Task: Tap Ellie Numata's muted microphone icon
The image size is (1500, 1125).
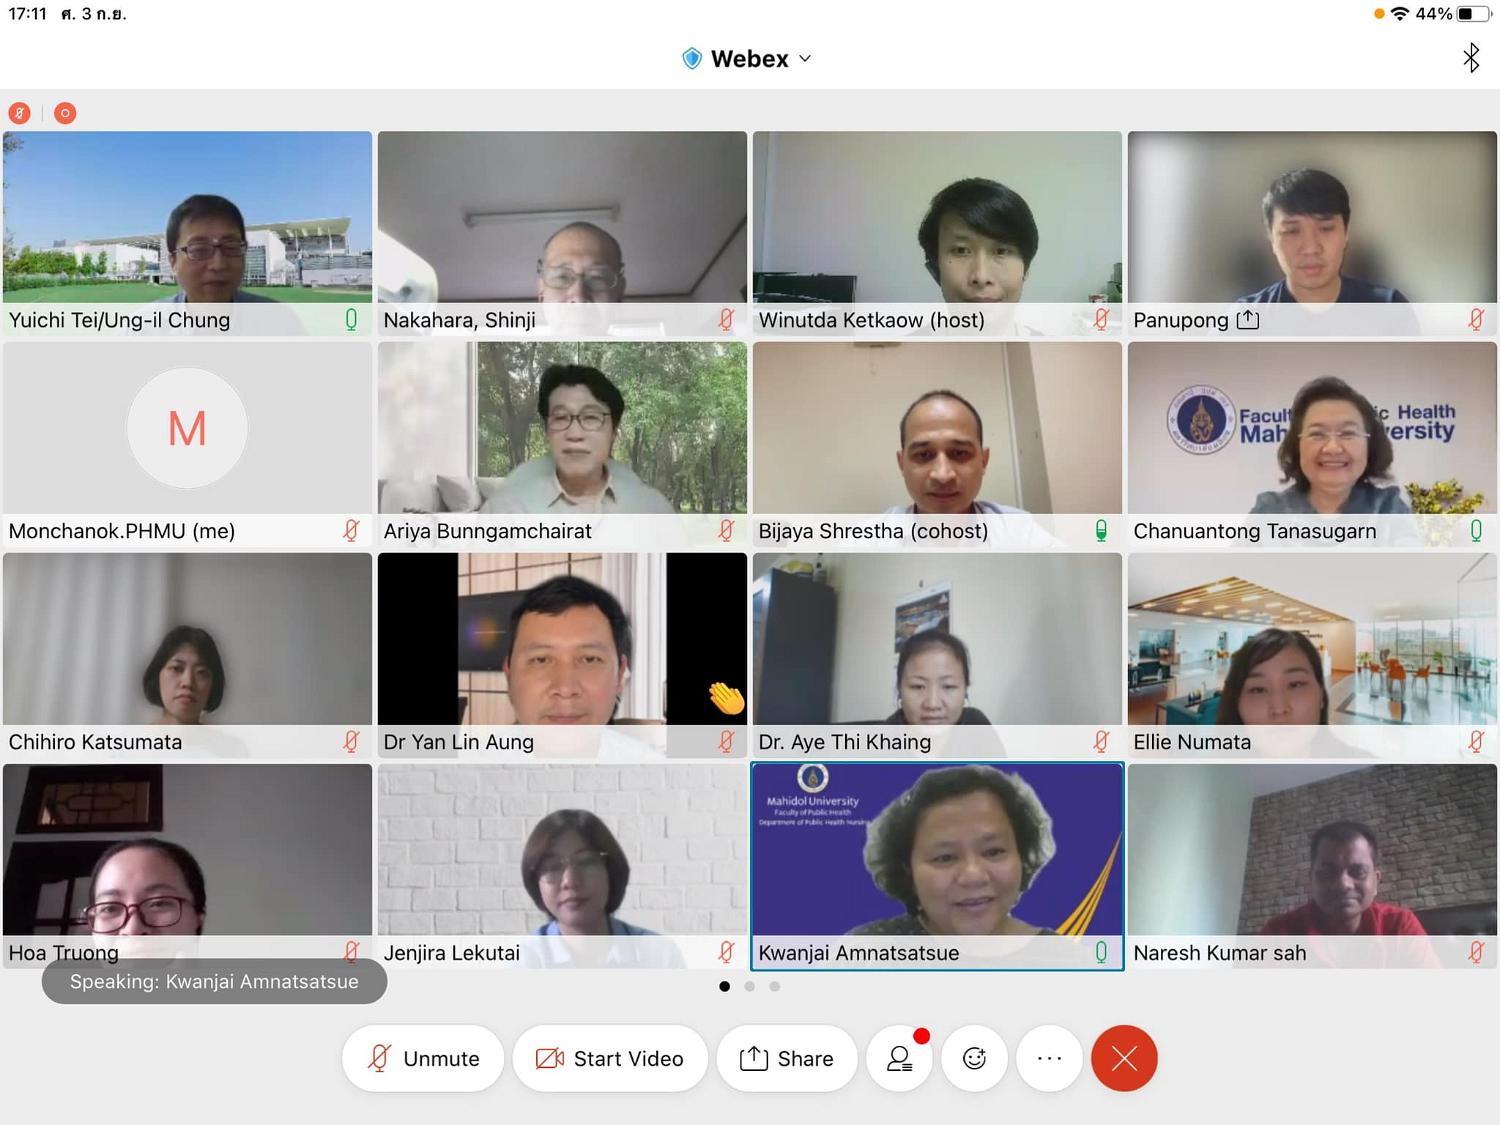Action: click(1476, 742)
